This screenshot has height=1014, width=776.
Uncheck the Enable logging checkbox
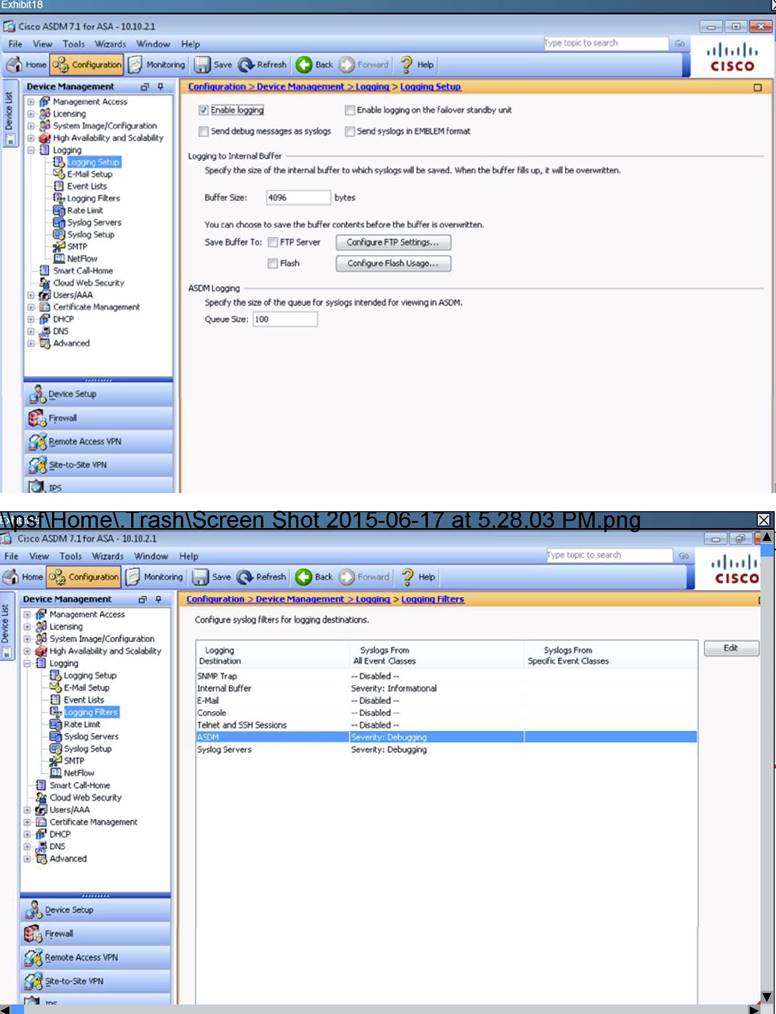(204, 110)
